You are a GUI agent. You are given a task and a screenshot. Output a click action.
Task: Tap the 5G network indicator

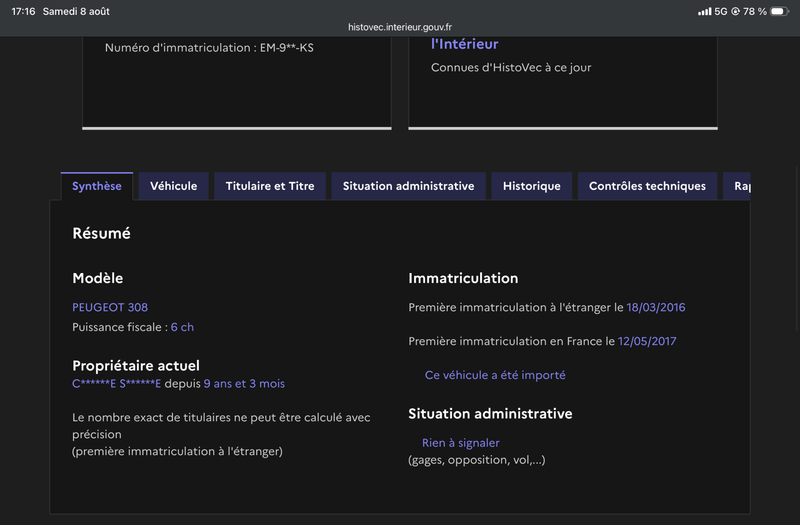(720, 11)
